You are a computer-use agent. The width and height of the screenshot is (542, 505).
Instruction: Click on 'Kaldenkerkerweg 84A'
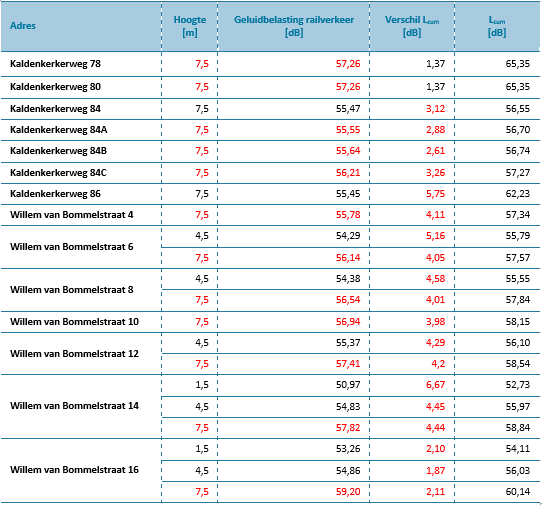click(x=59, y=130)
